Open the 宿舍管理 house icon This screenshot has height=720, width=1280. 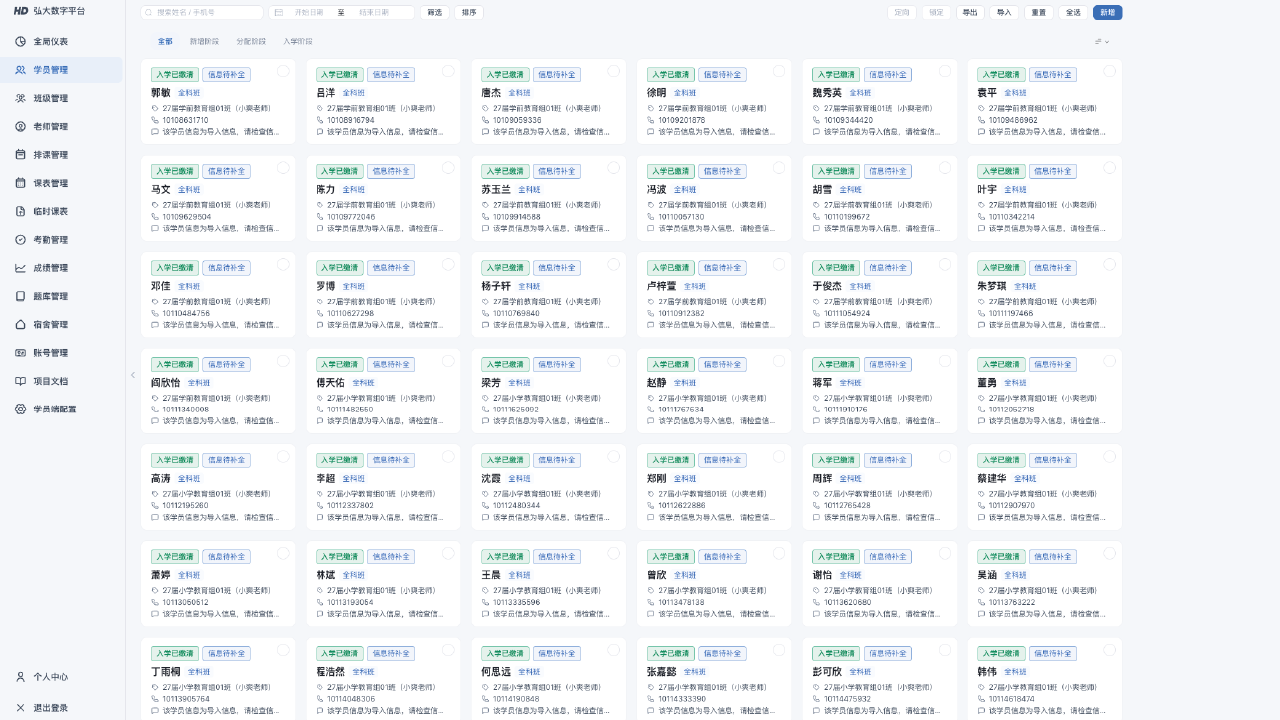[x=20, y=324]
